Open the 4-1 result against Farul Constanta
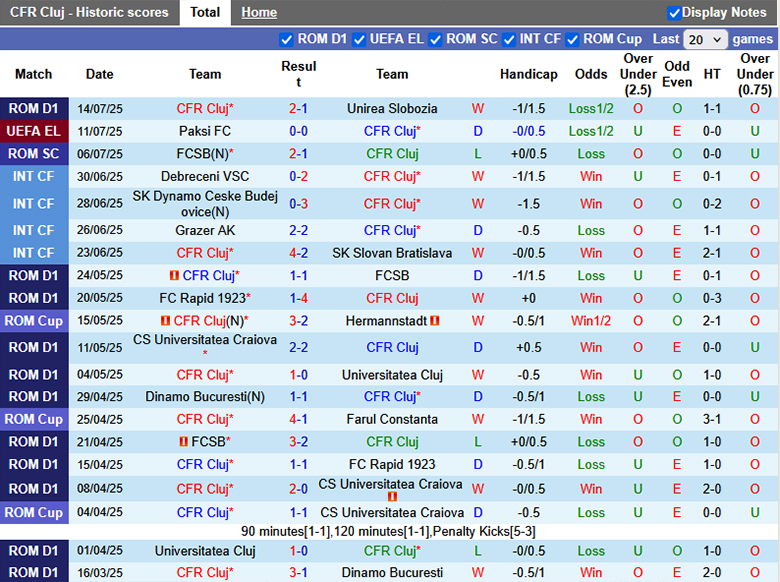 298,419
